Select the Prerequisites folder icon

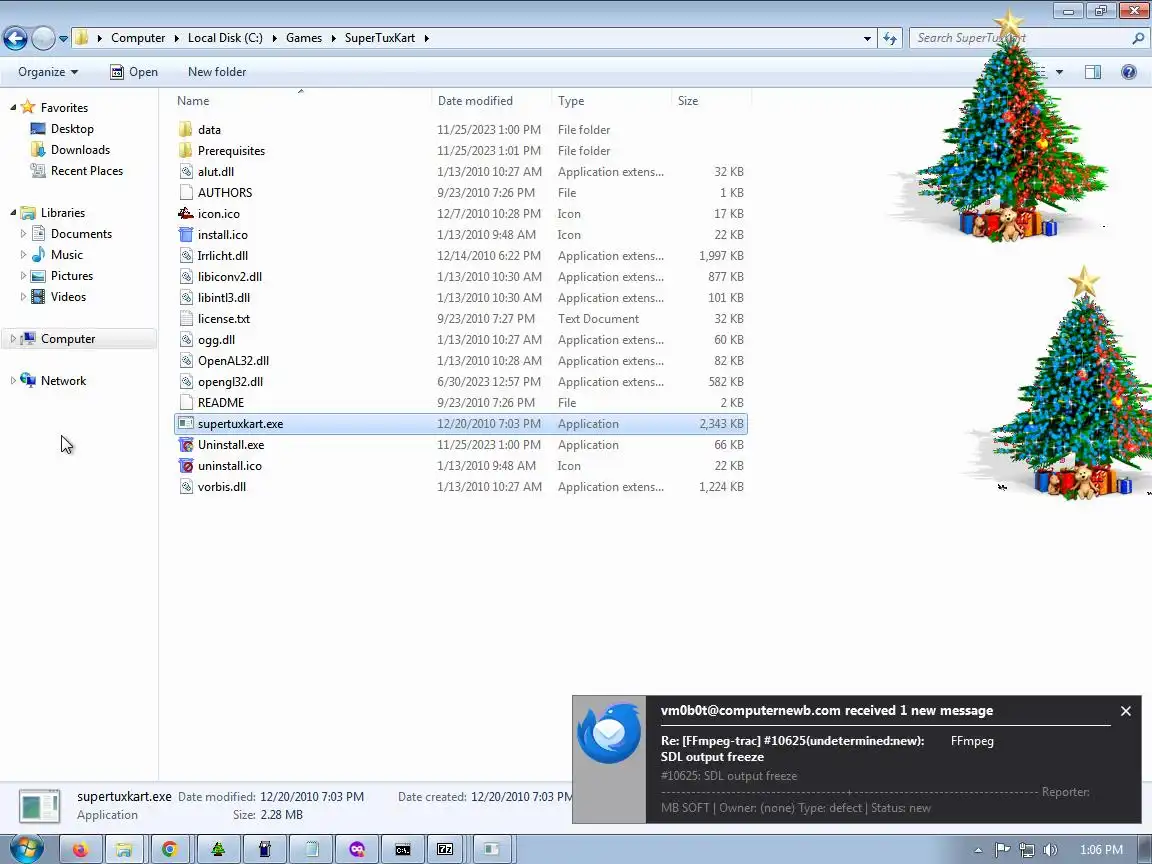[x=186, y=151]
